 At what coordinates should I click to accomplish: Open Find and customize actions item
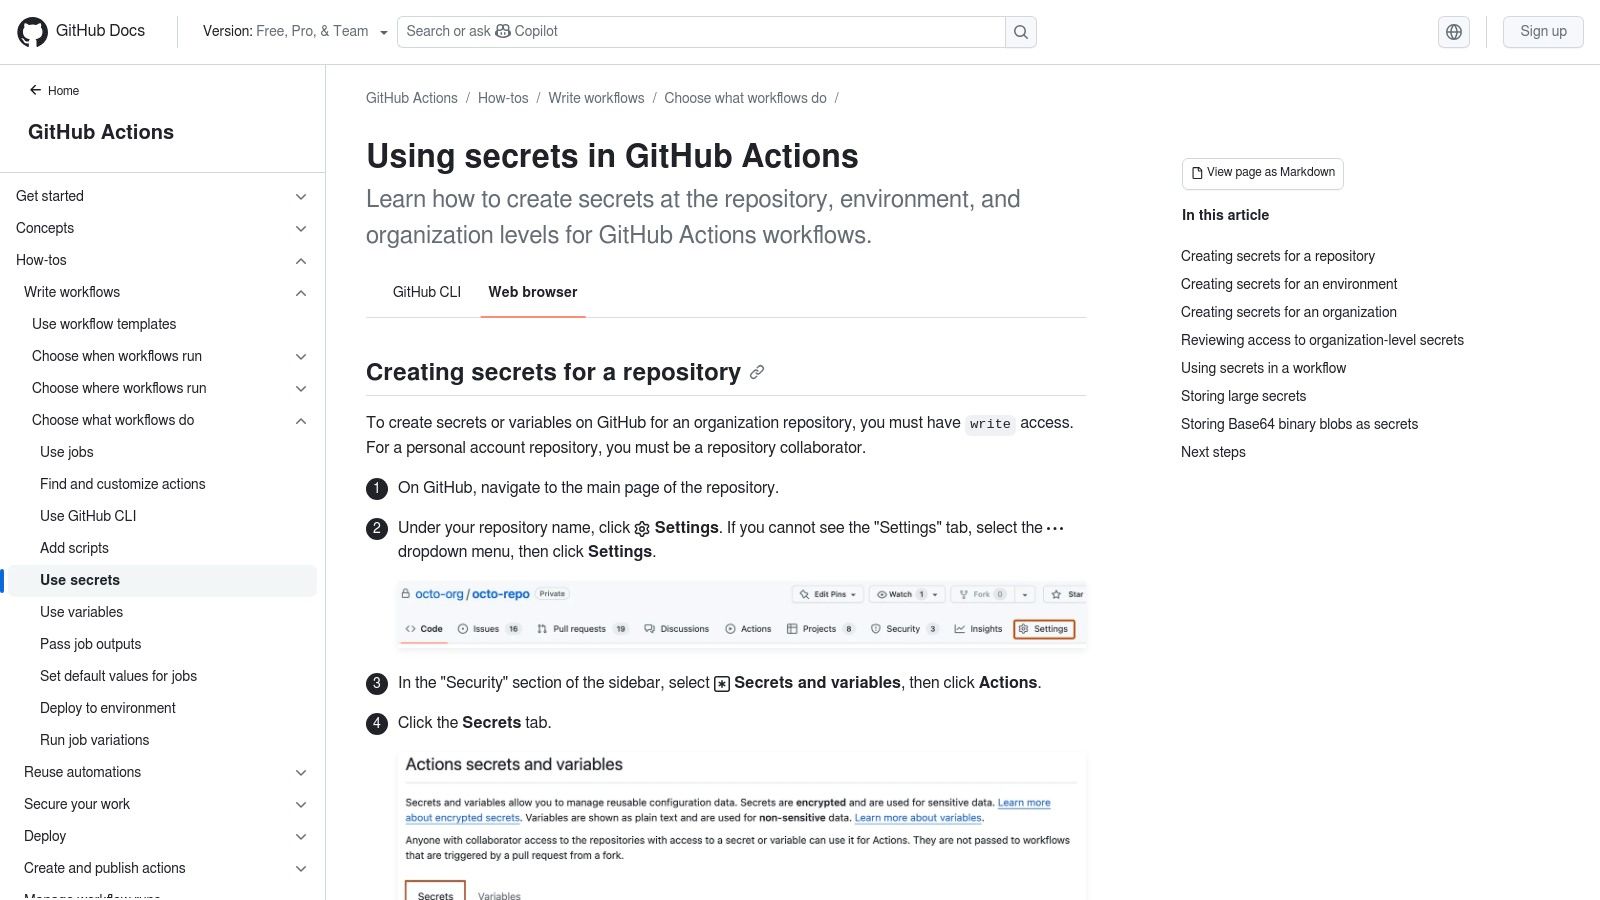pos(123,484)
